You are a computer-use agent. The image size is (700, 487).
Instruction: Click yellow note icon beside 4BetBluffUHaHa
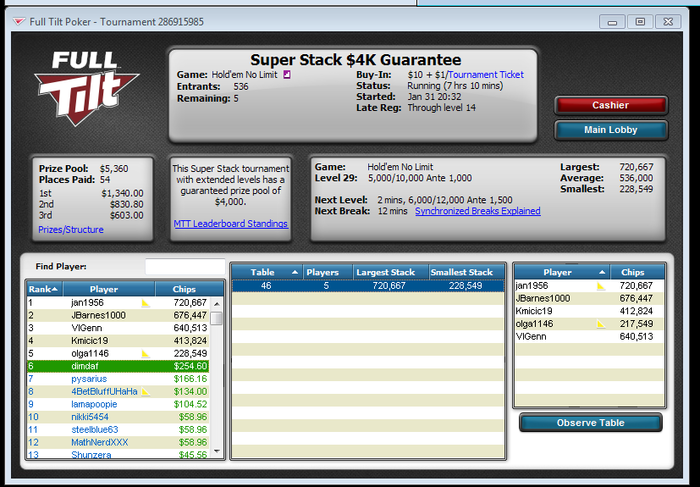146,391
